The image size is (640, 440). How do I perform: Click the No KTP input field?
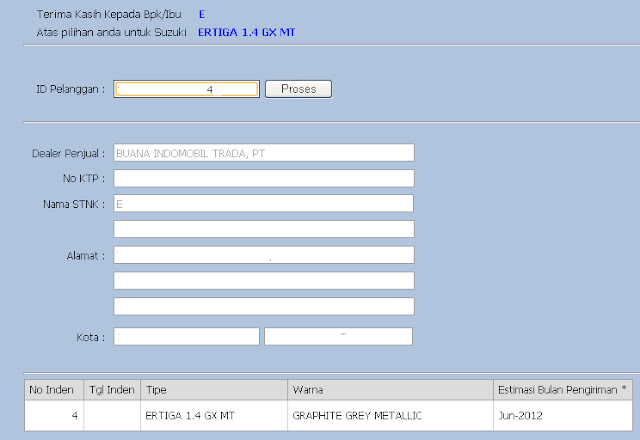264,178
